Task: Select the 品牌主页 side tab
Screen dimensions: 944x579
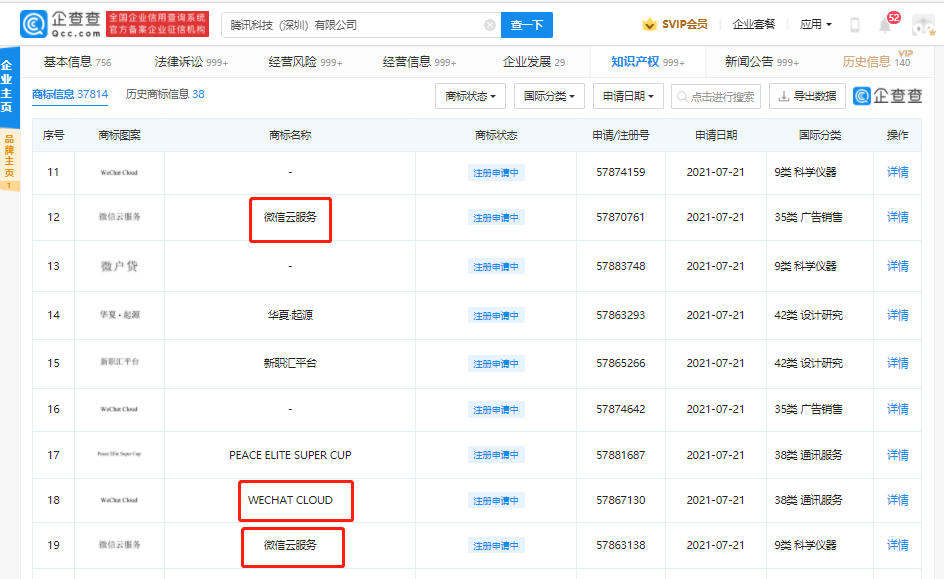Action: (8, 160)
